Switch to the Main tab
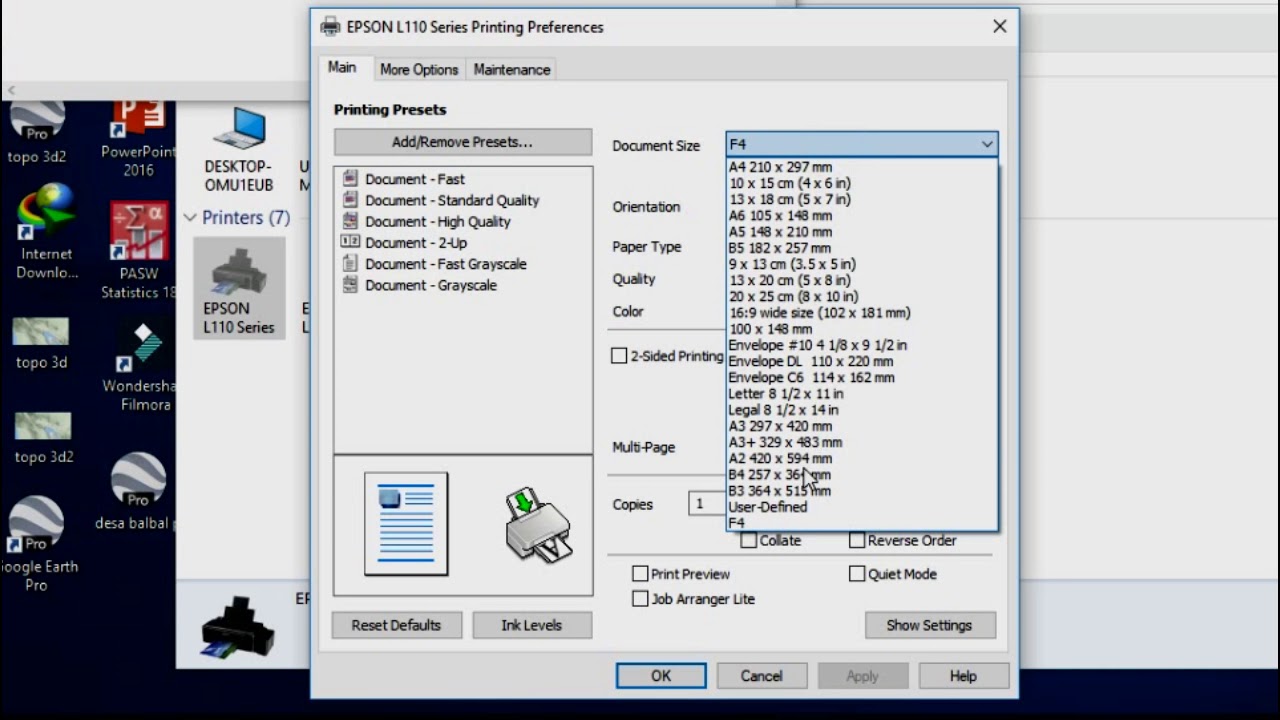The height and width of the screenshot is (720, 1280). 342,67
